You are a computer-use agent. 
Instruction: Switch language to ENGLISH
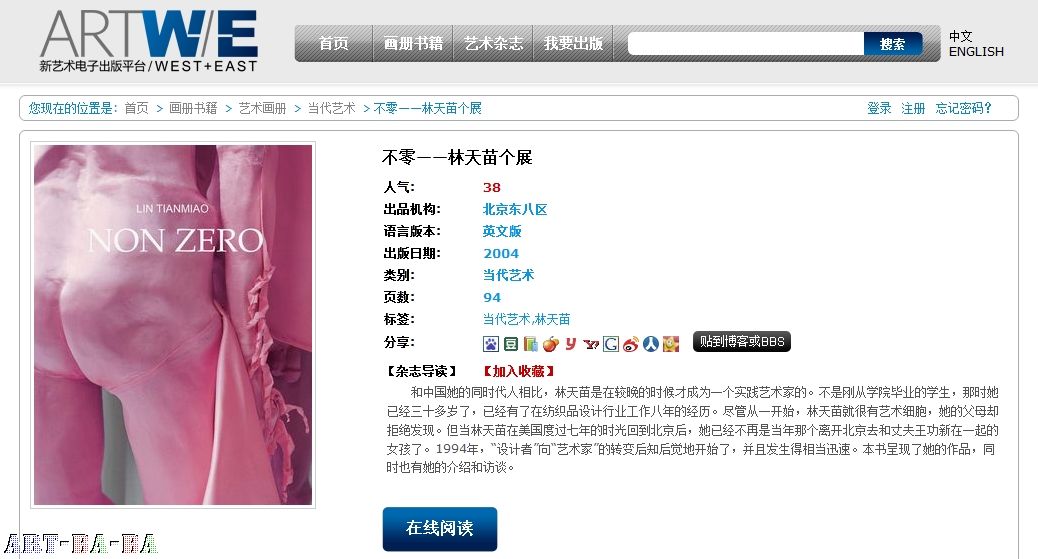[976, 52]
